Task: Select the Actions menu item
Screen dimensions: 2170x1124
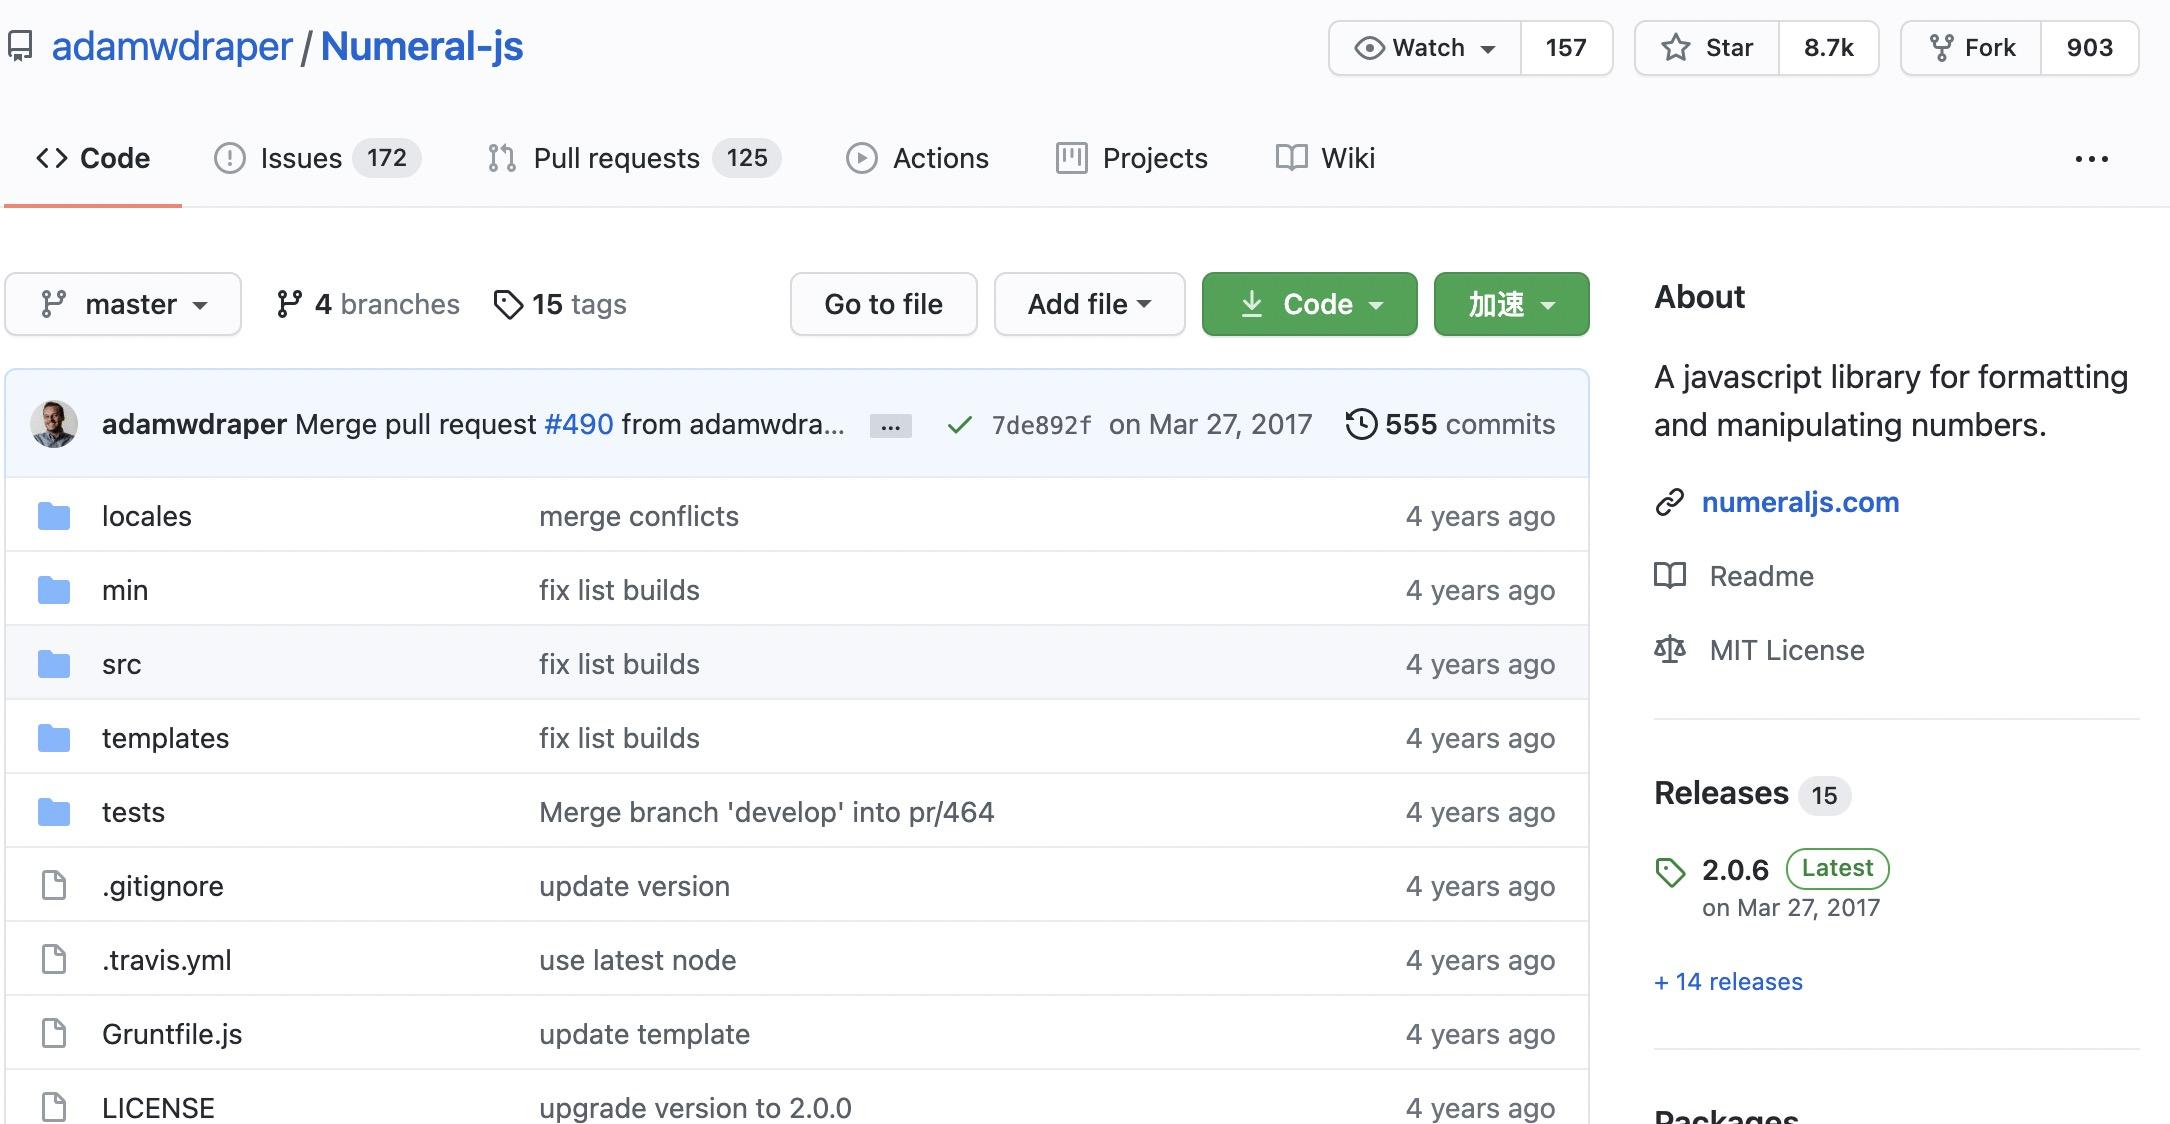Action: (x=940, y=157)
